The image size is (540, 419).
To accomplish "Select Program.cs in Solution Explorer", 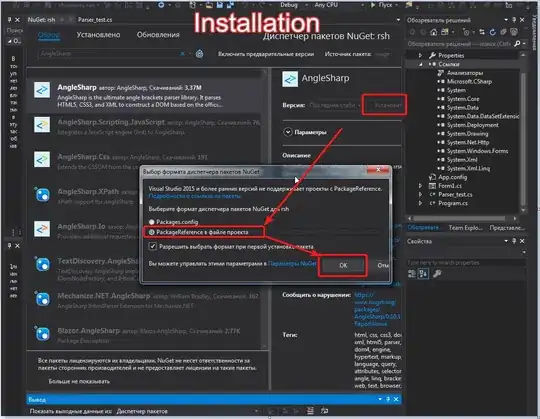I will click(453, 203).
